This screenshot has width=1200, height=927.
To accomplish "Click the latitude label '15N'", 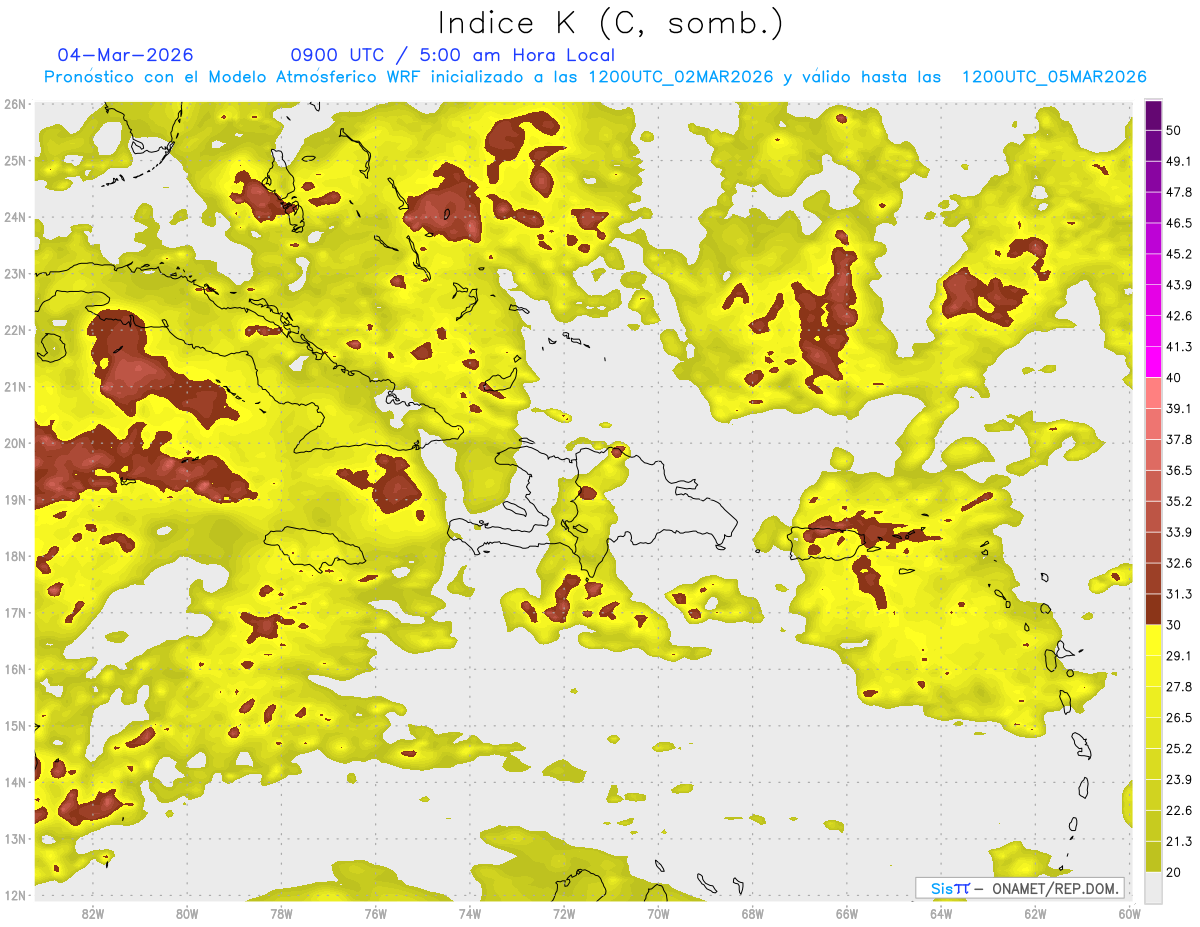I will tap(15, 726).
